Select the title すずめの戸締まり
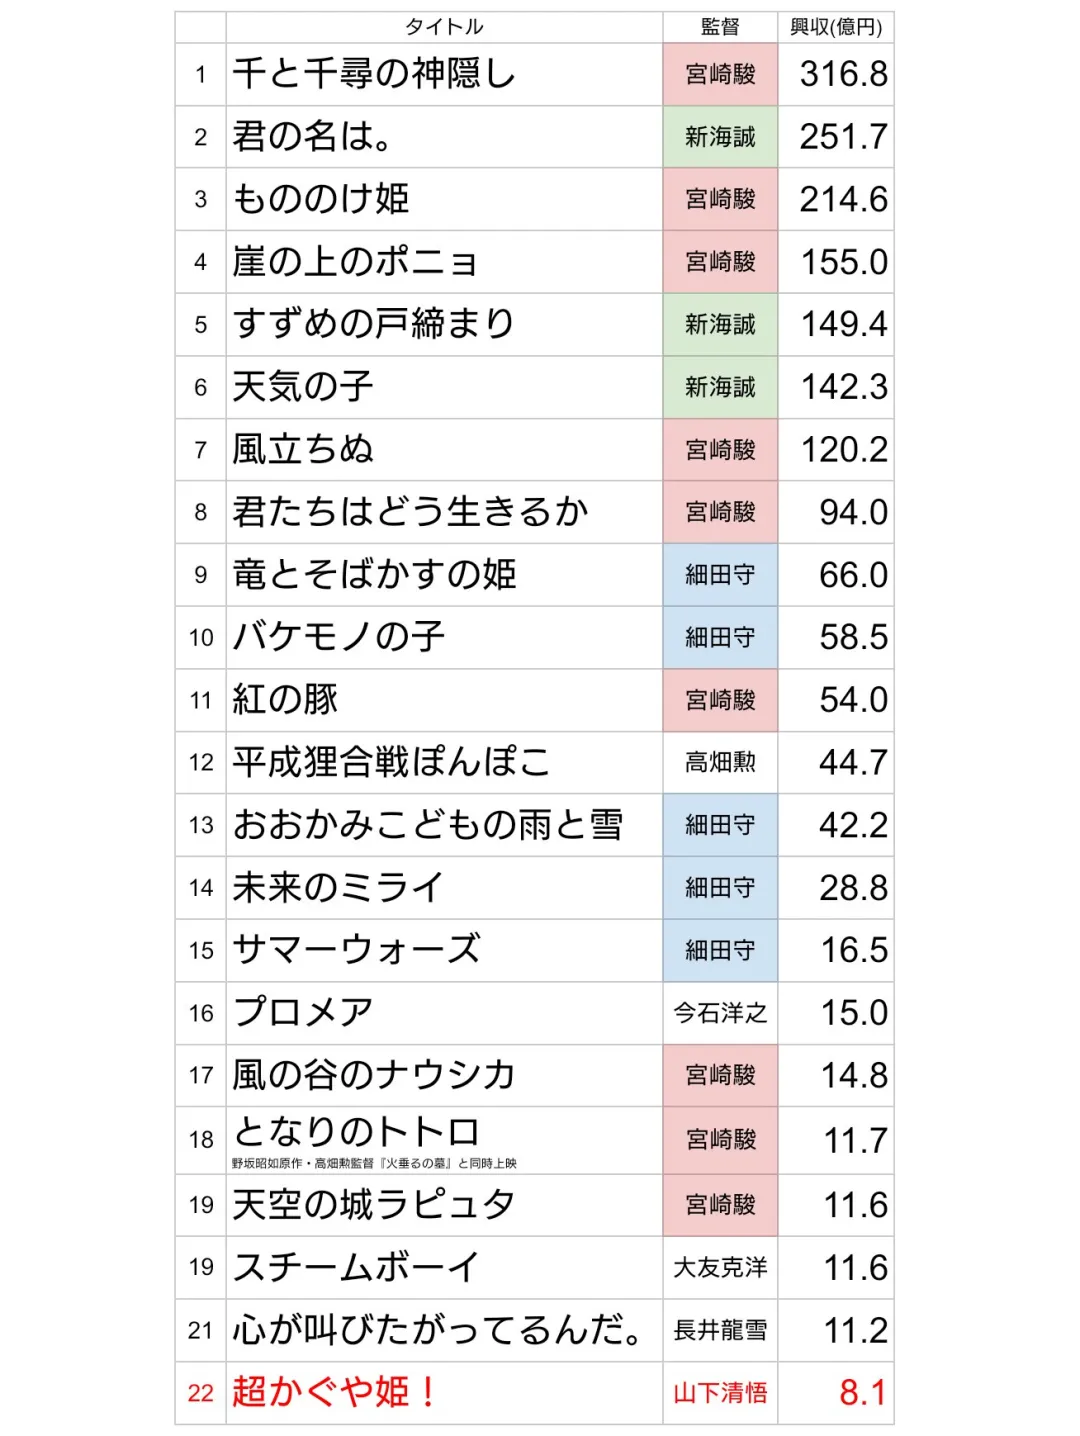This screenshot has width=1080, height=1436. [373, 324]
